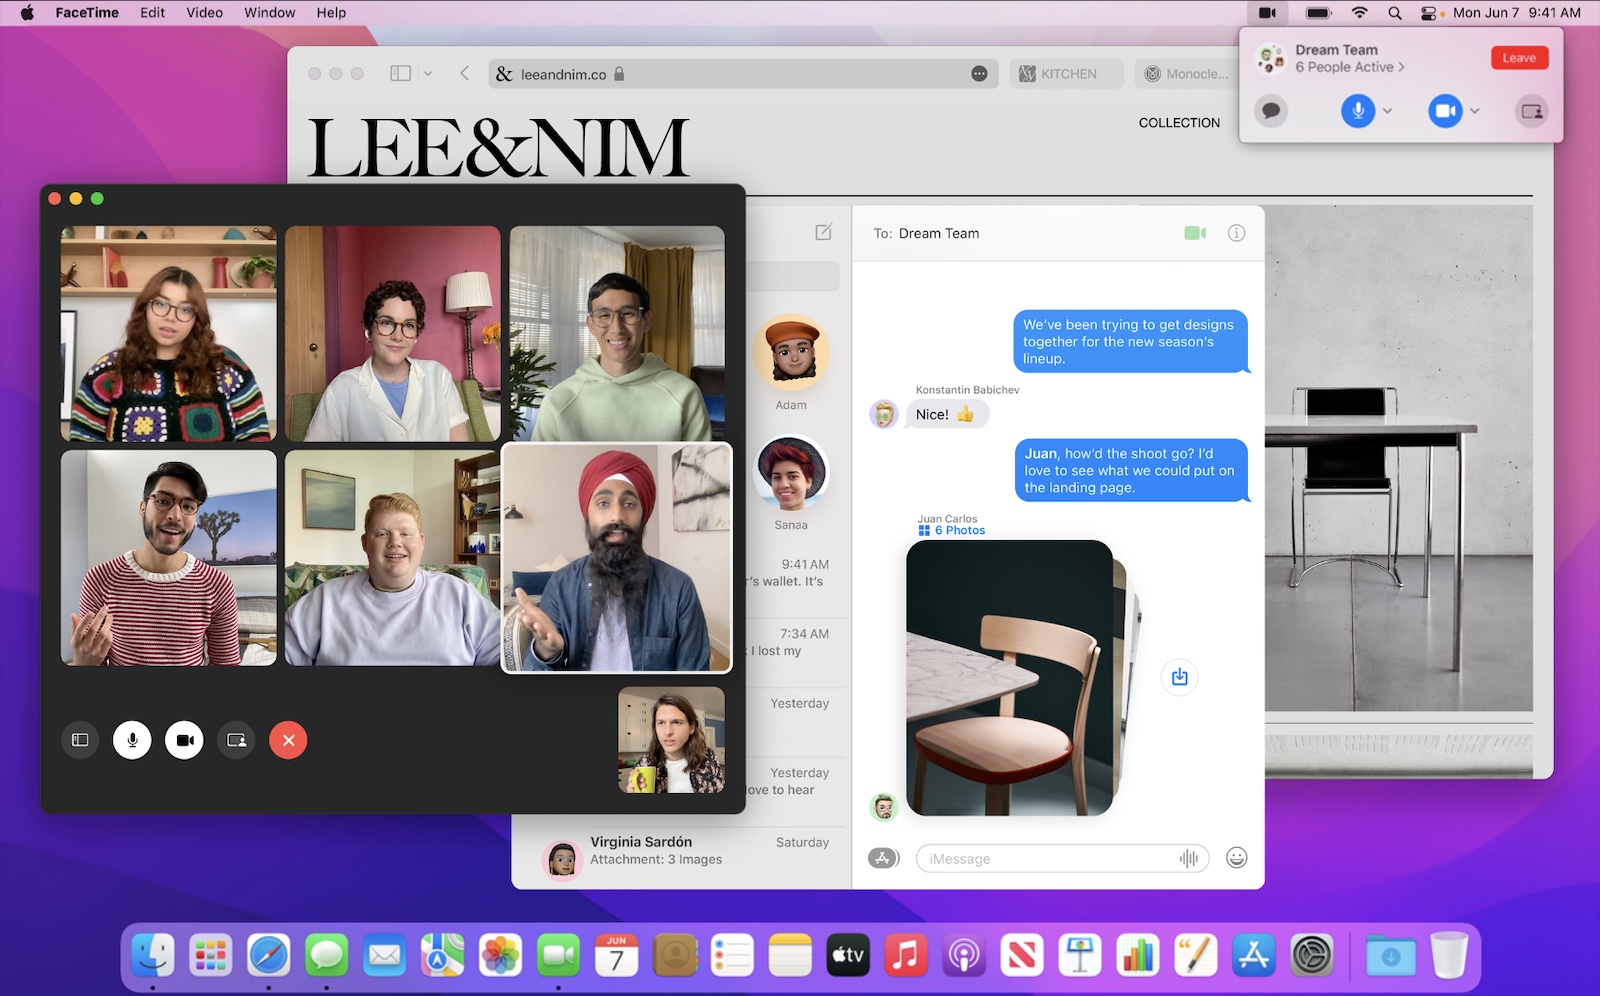Viewport: 1600px width, 996px height.
Task: Open the iMessage apps button
Action: (x=883, y=858)
